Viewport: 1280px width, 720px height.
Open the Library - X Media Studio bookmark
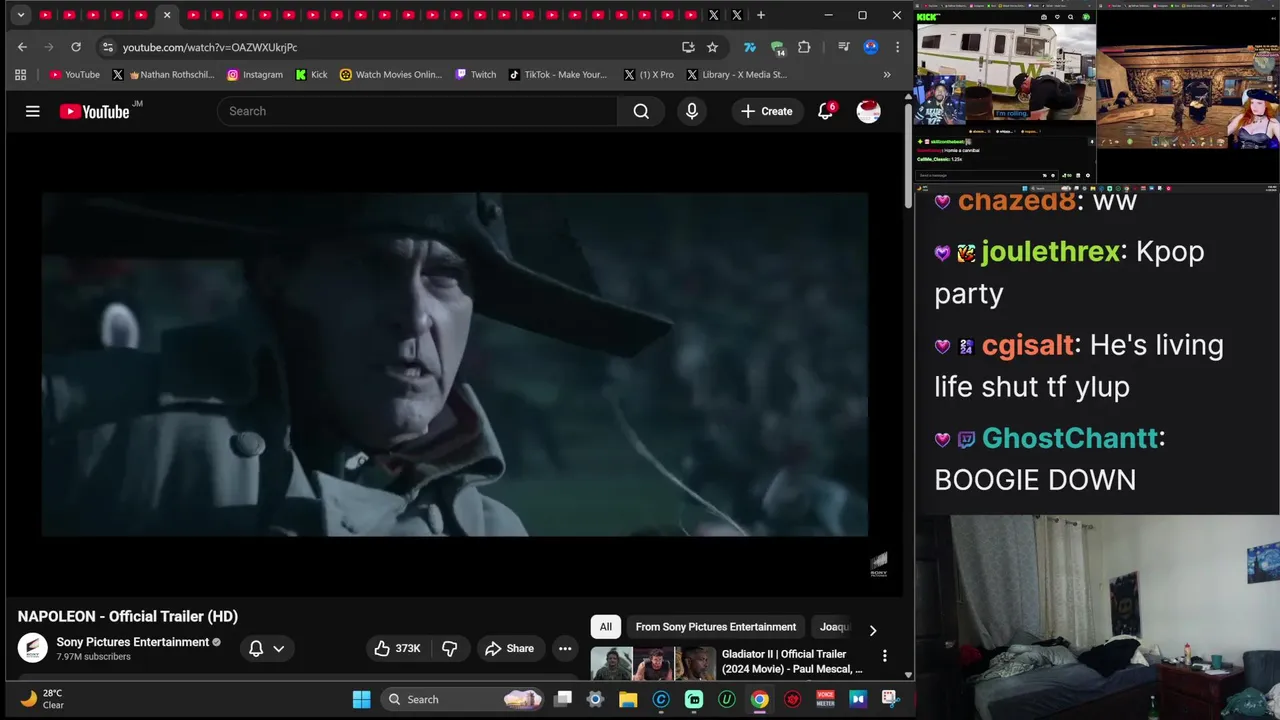tap(736, 74)
